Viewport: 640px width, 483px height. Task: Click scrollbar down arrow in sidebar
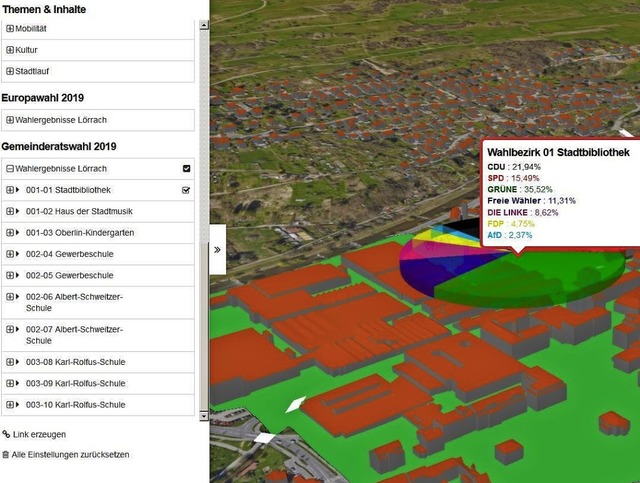point(204,416)
